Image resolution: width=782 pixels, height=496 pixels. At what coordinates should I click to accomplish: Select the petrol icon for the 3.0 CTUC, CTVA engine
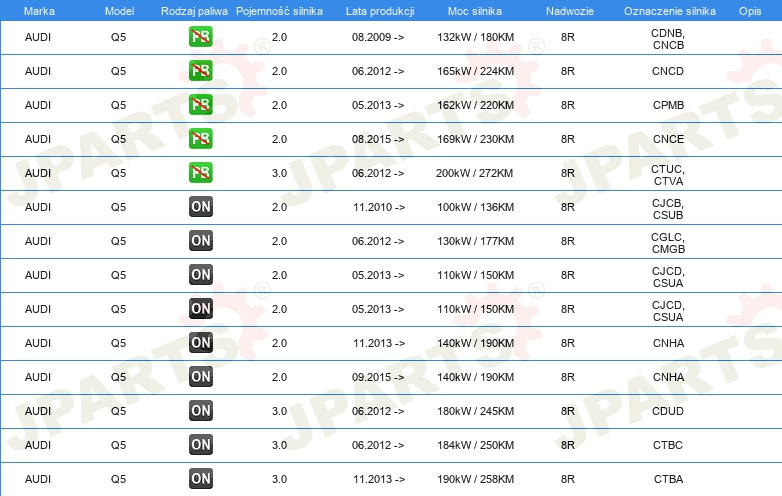[x=200, y=172]
